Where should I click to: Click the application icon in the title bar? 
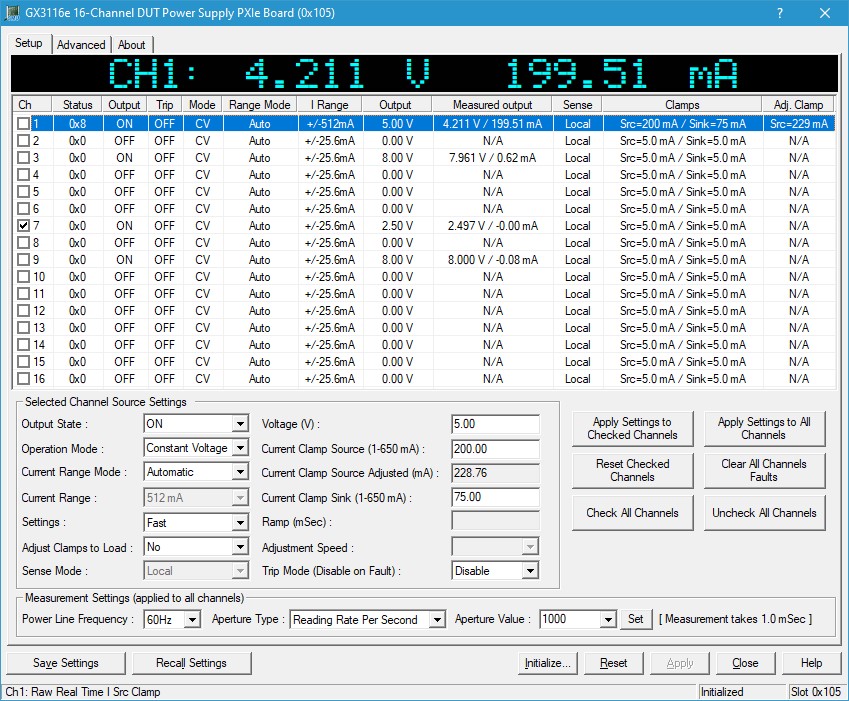click(x=13, y=14)
